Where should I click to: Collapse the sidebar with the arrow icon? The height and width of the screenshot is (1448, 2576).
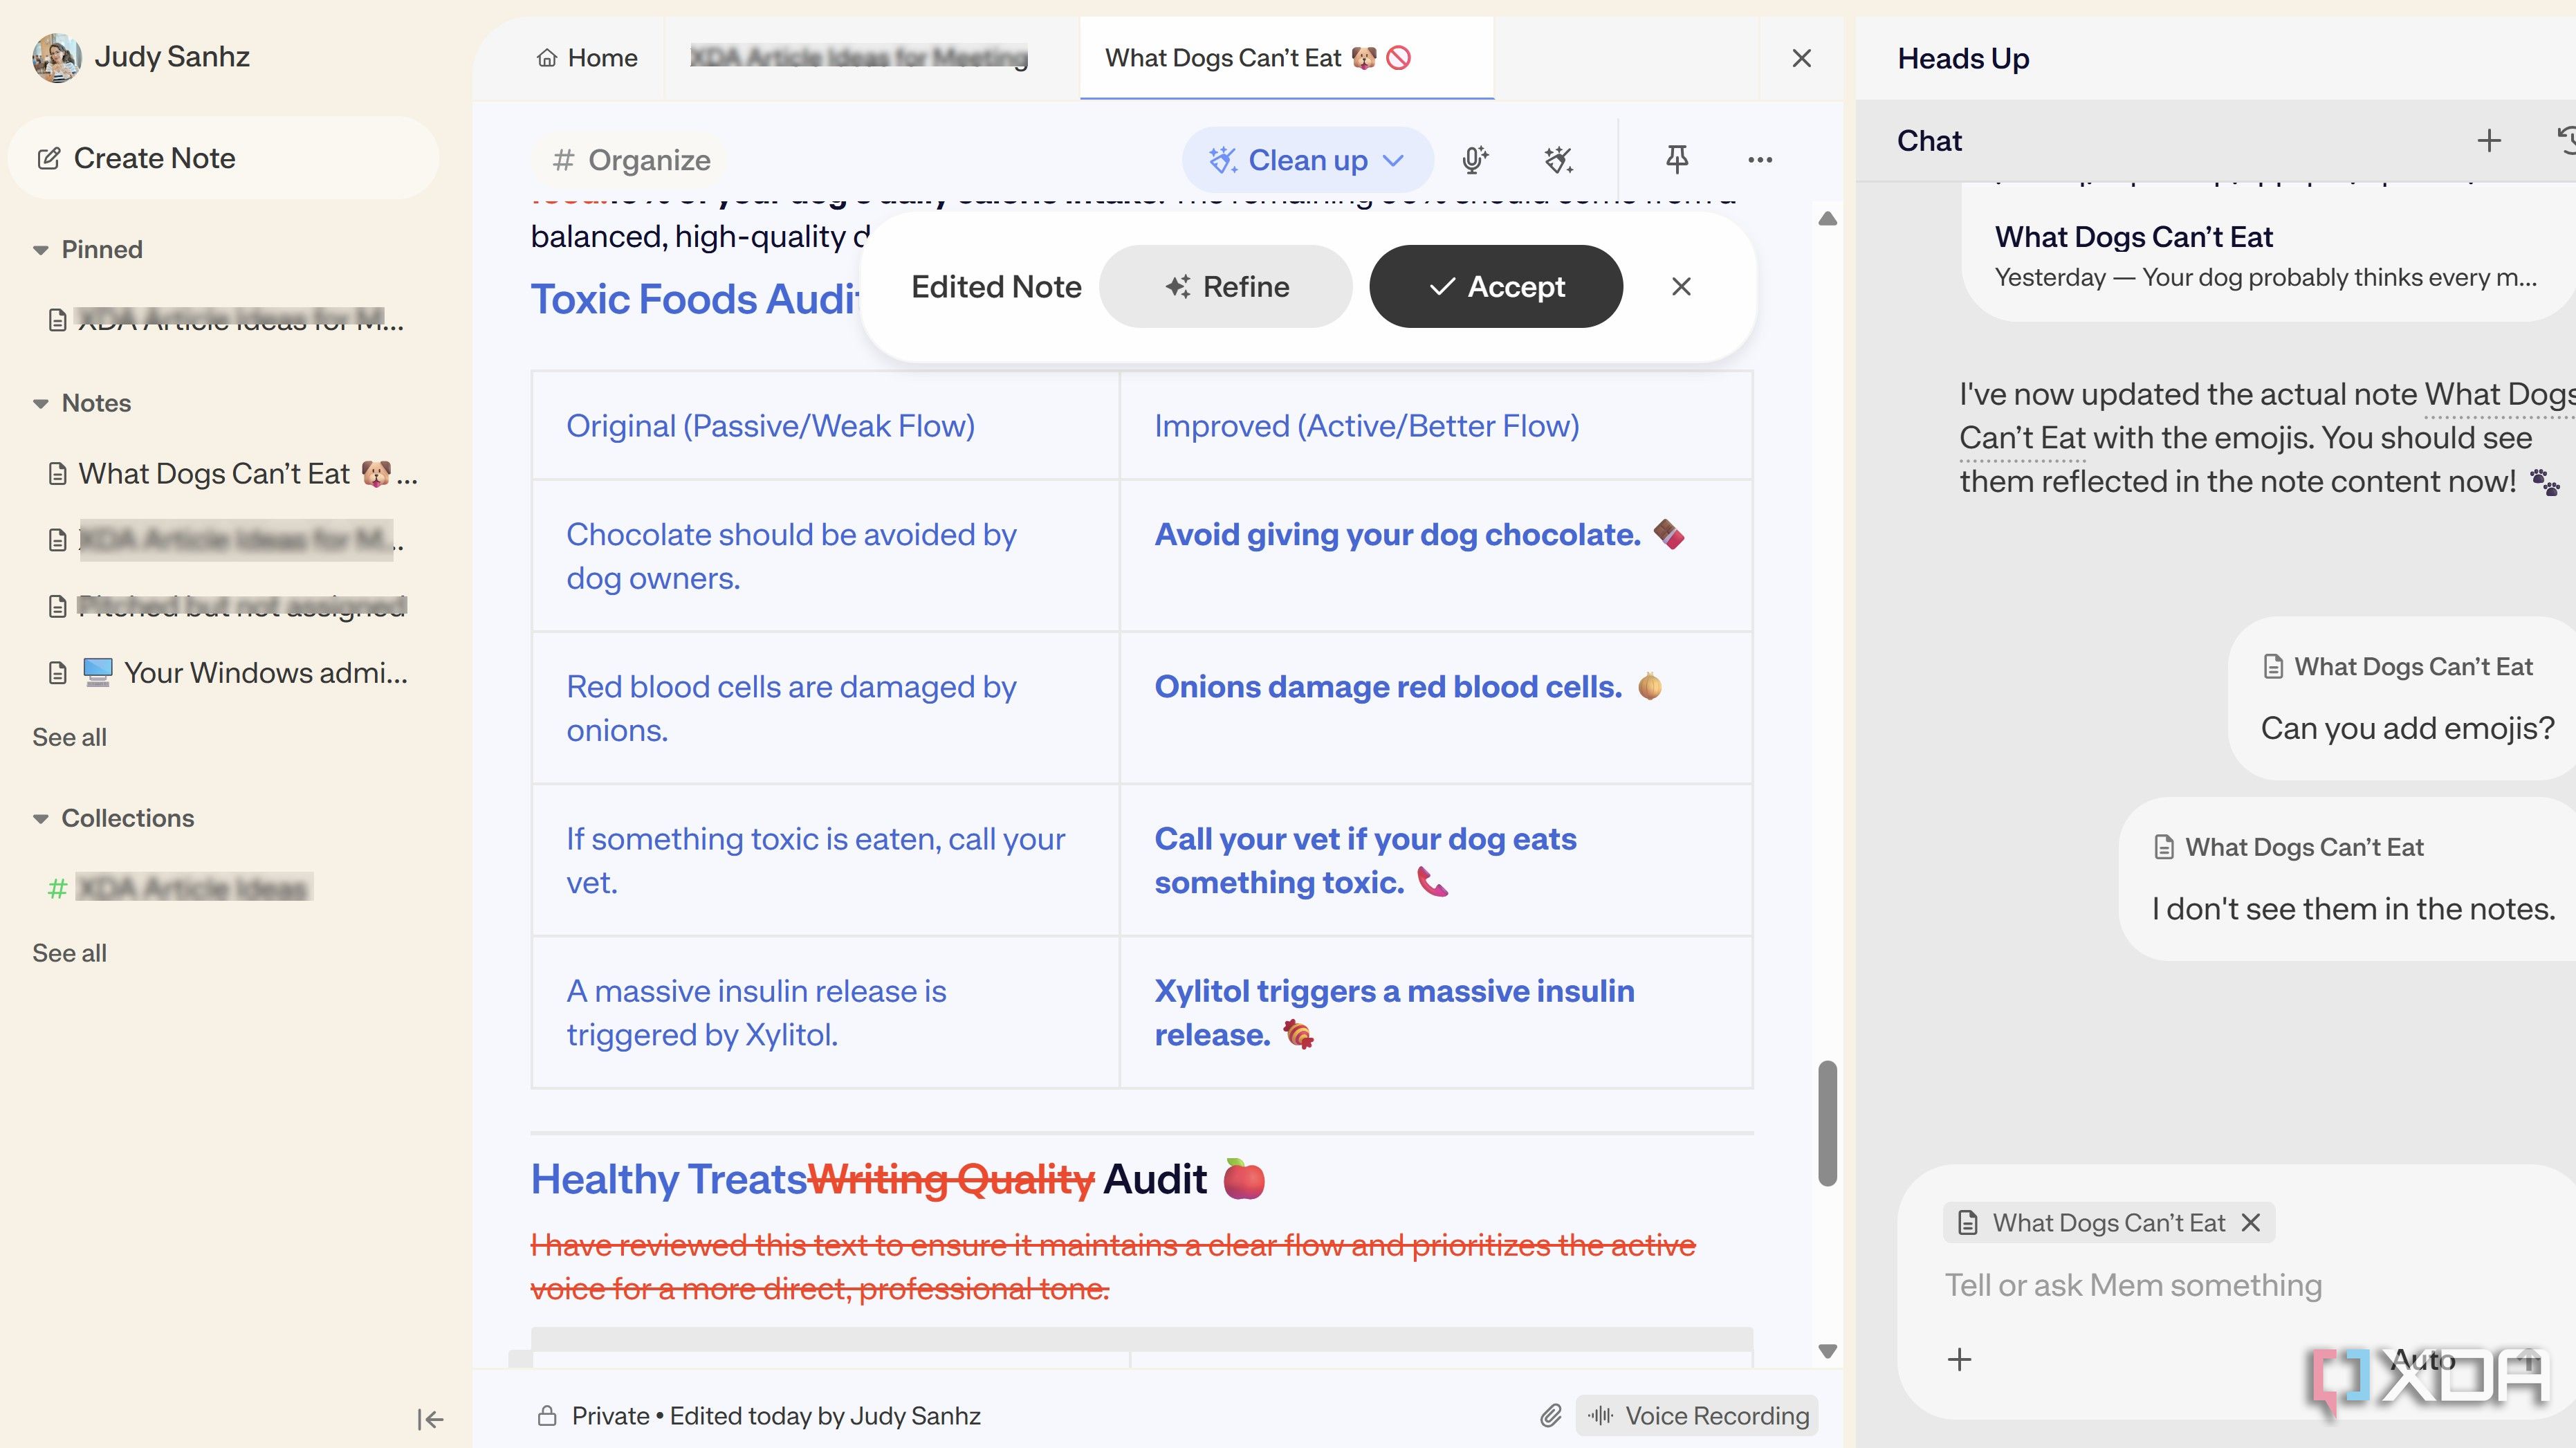click(430, 1418)
